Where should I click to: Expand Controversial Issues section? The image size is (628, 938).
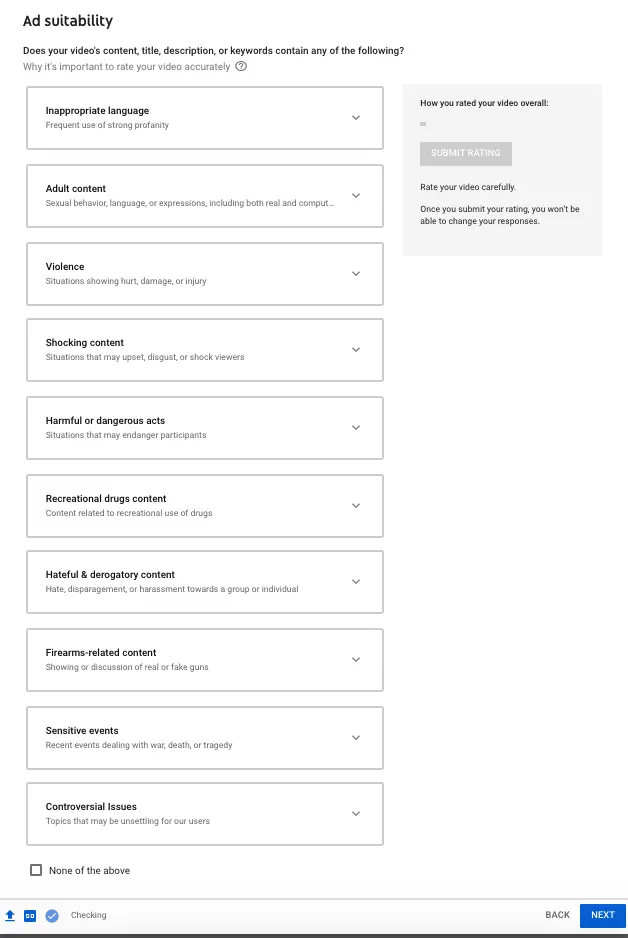[x=356, y=814]
